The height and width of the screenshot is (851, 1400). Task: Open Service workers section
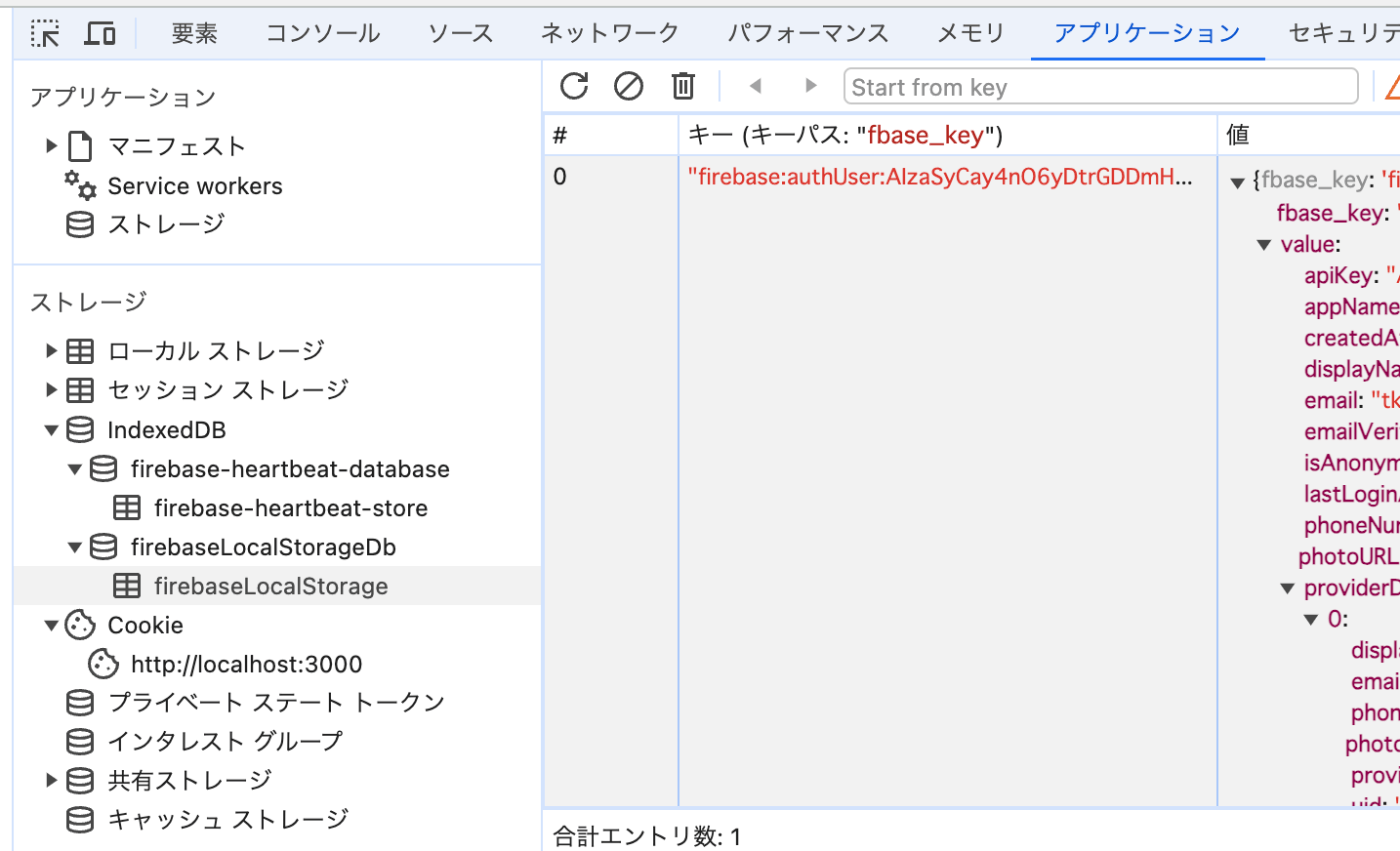[x=195, y=186]
